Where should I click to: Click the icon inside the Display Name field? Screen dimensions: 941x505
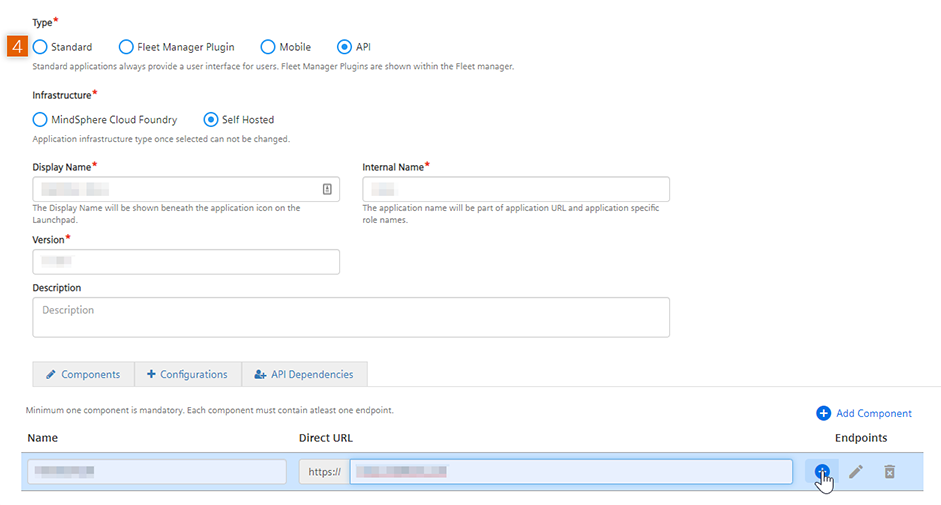tap(327, 189)
